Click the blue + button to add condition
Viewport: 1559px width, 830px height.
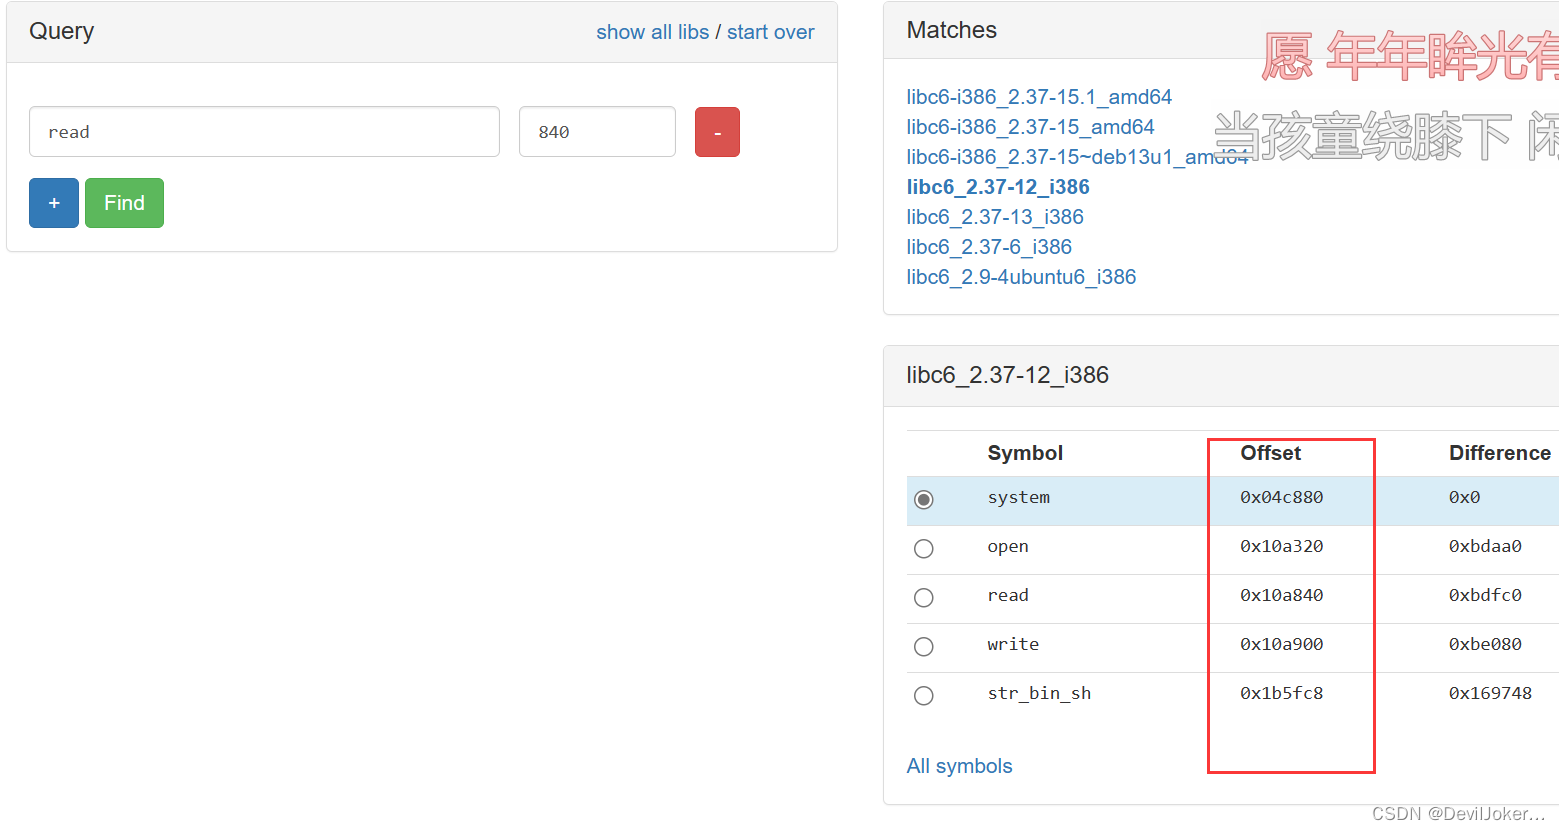pyautogui.click(x=53, y=202)
